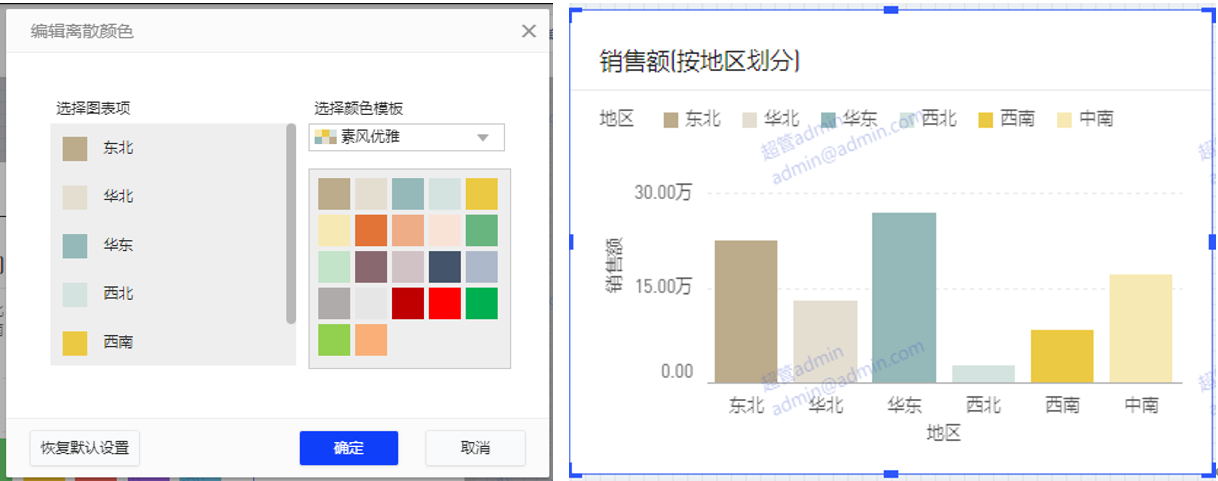1218x481 pixels.
Task: Pick the 西北 chart item
Action: 118,294
